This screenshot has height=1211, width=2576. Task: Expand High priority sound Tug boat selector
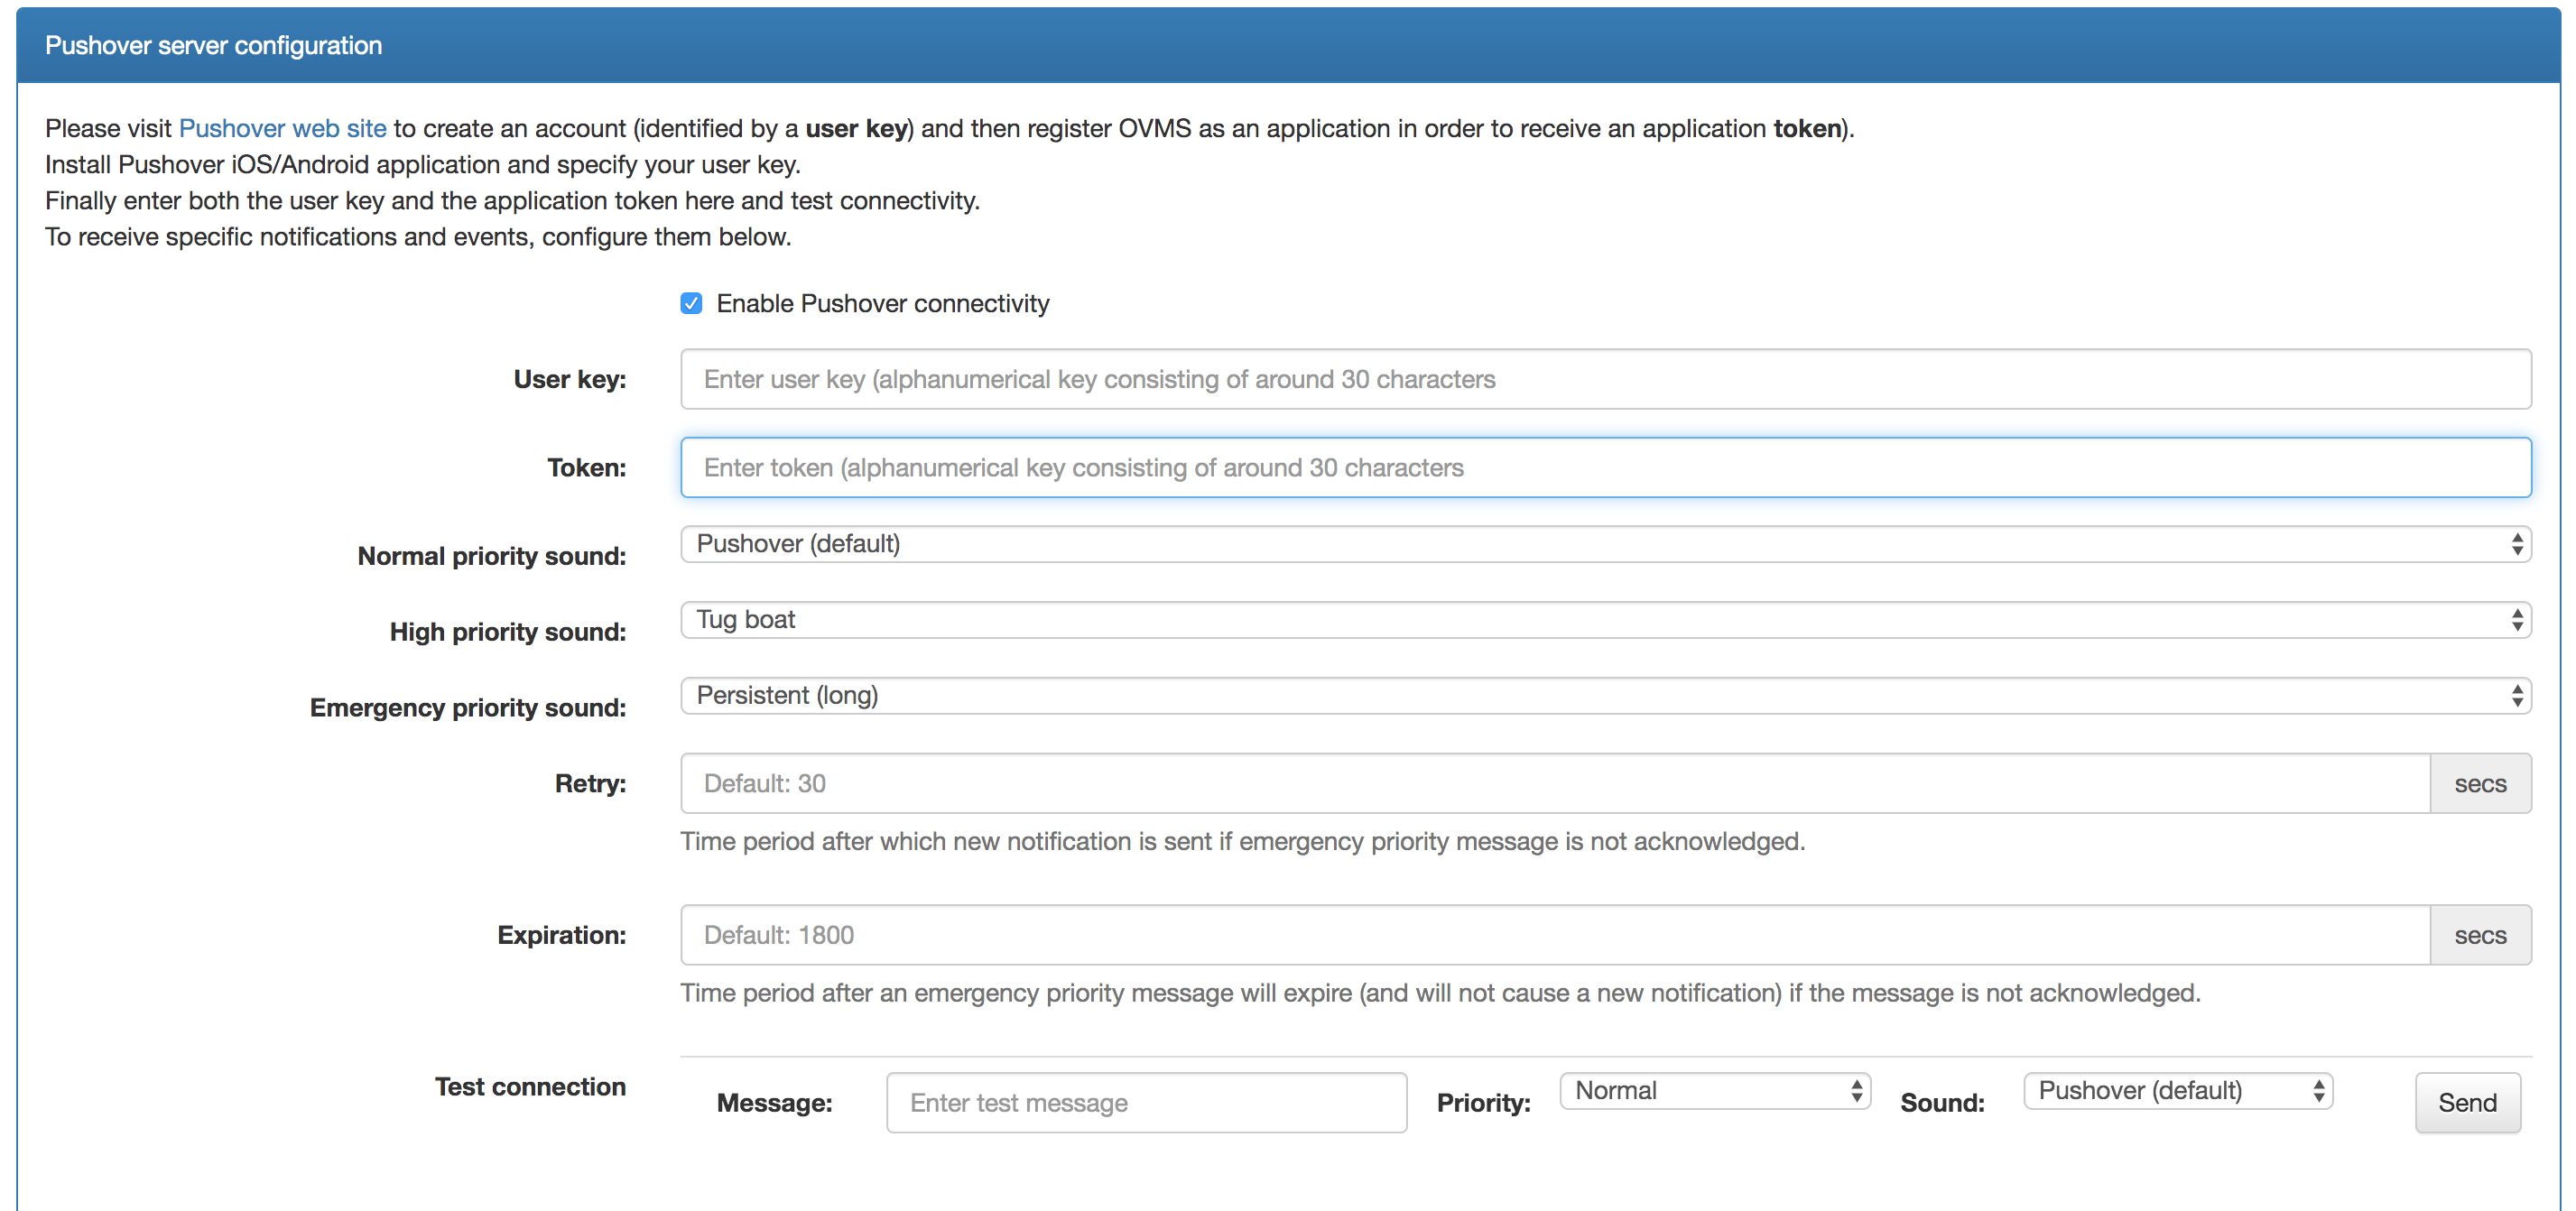(x=1604, y=620)
